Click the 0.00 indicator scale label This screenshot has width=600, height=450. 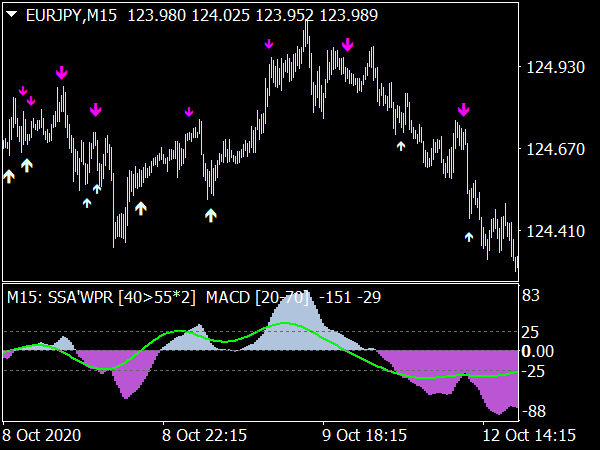(x=538, y=351)
